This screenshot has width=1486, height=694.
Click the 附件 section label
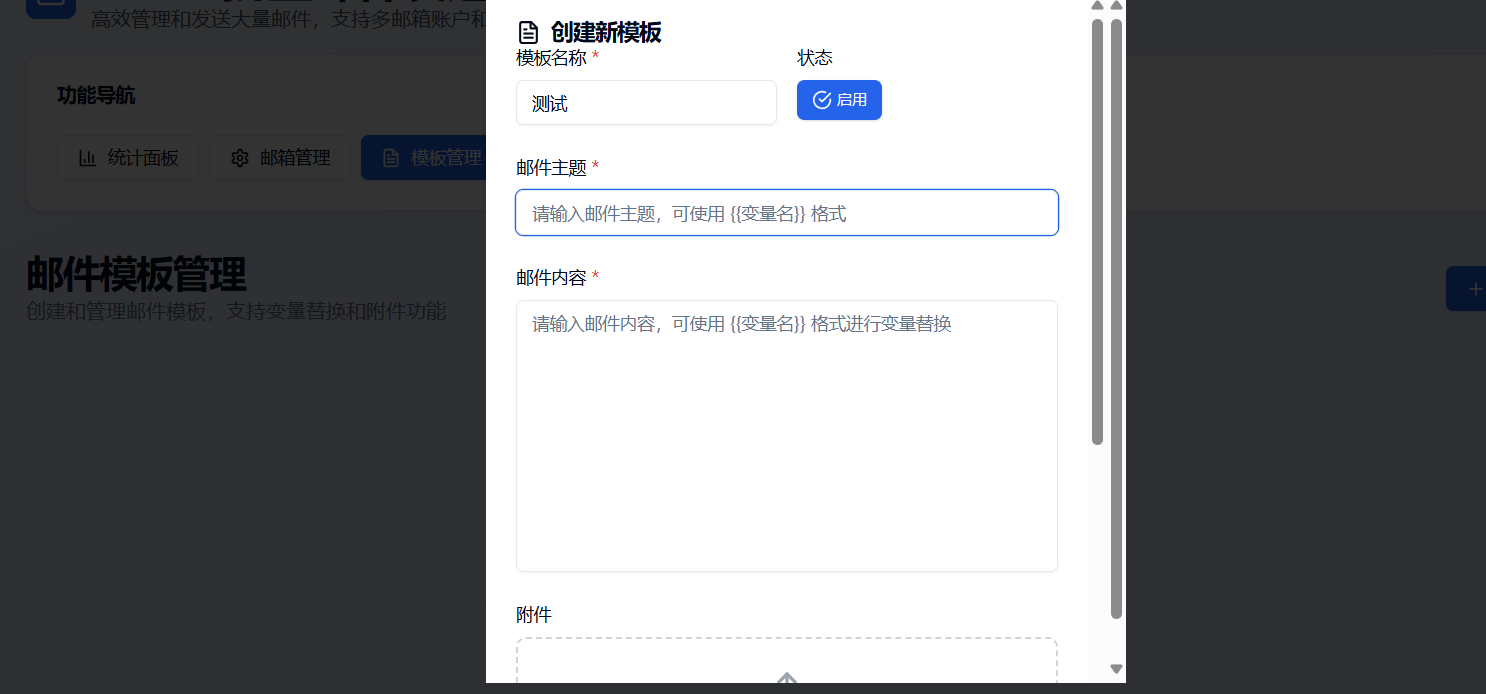534,614
